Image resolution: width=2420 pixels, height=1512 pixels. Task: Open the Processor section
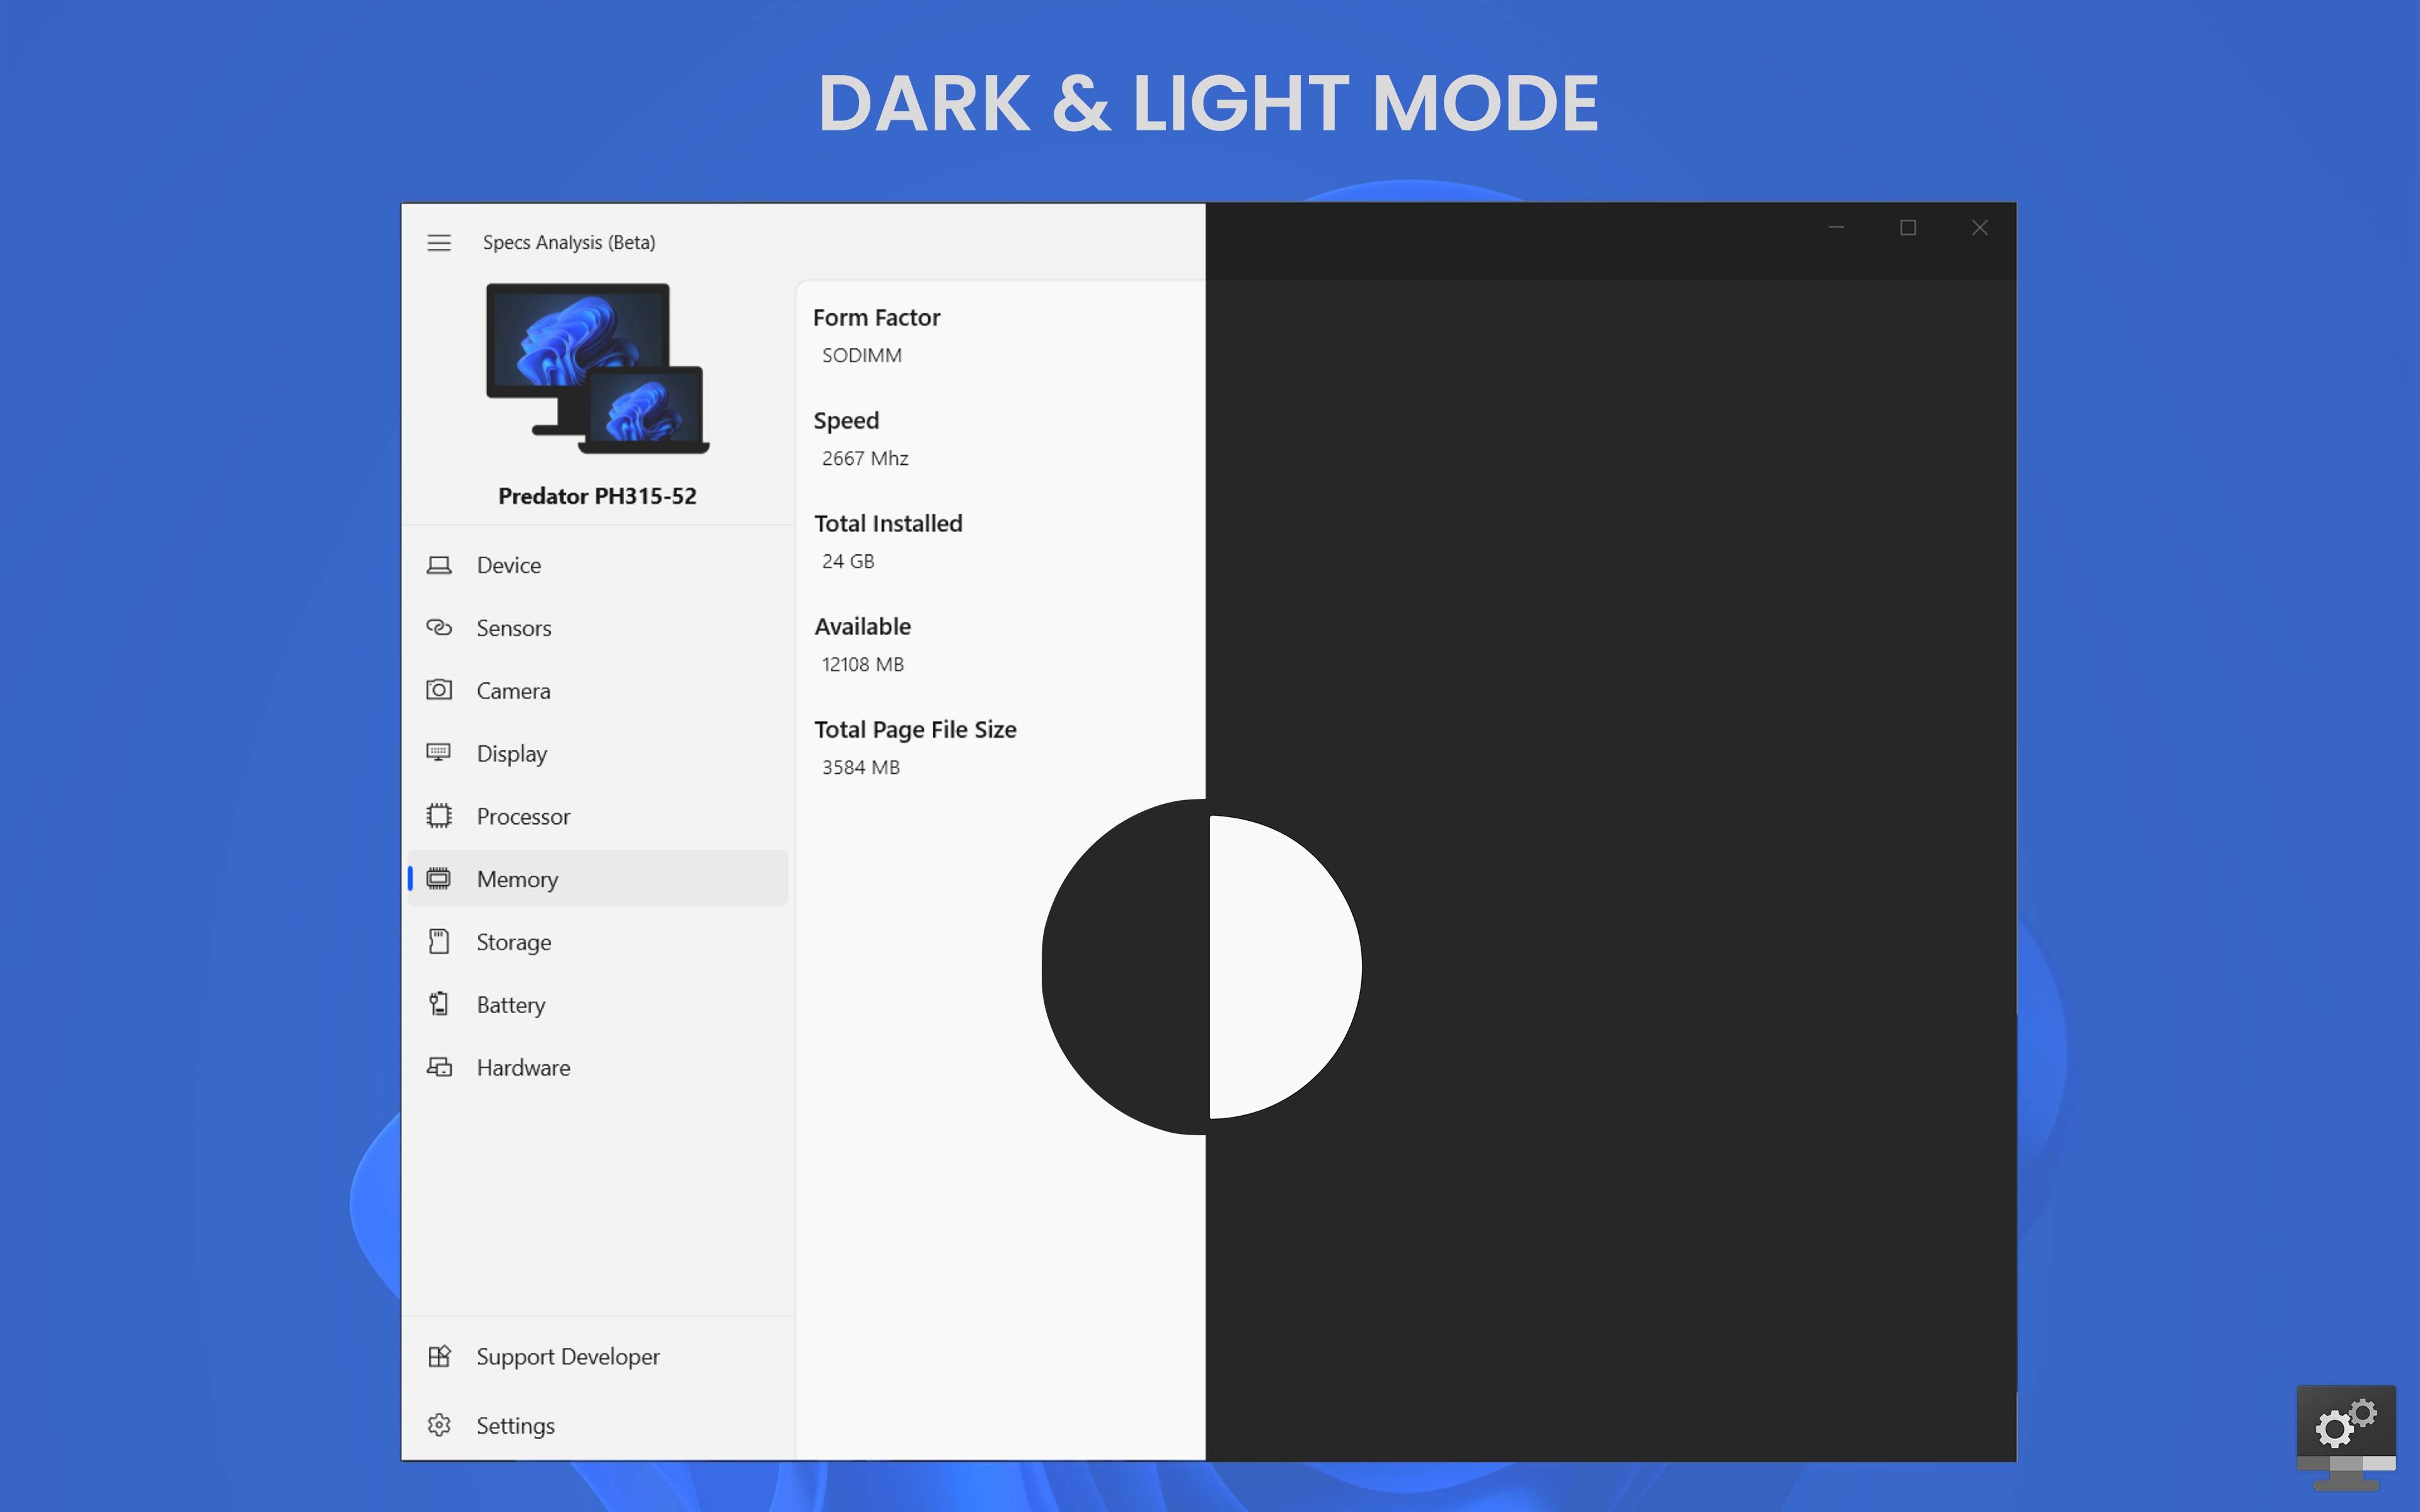pyautogui.click(x=523, y=816)
